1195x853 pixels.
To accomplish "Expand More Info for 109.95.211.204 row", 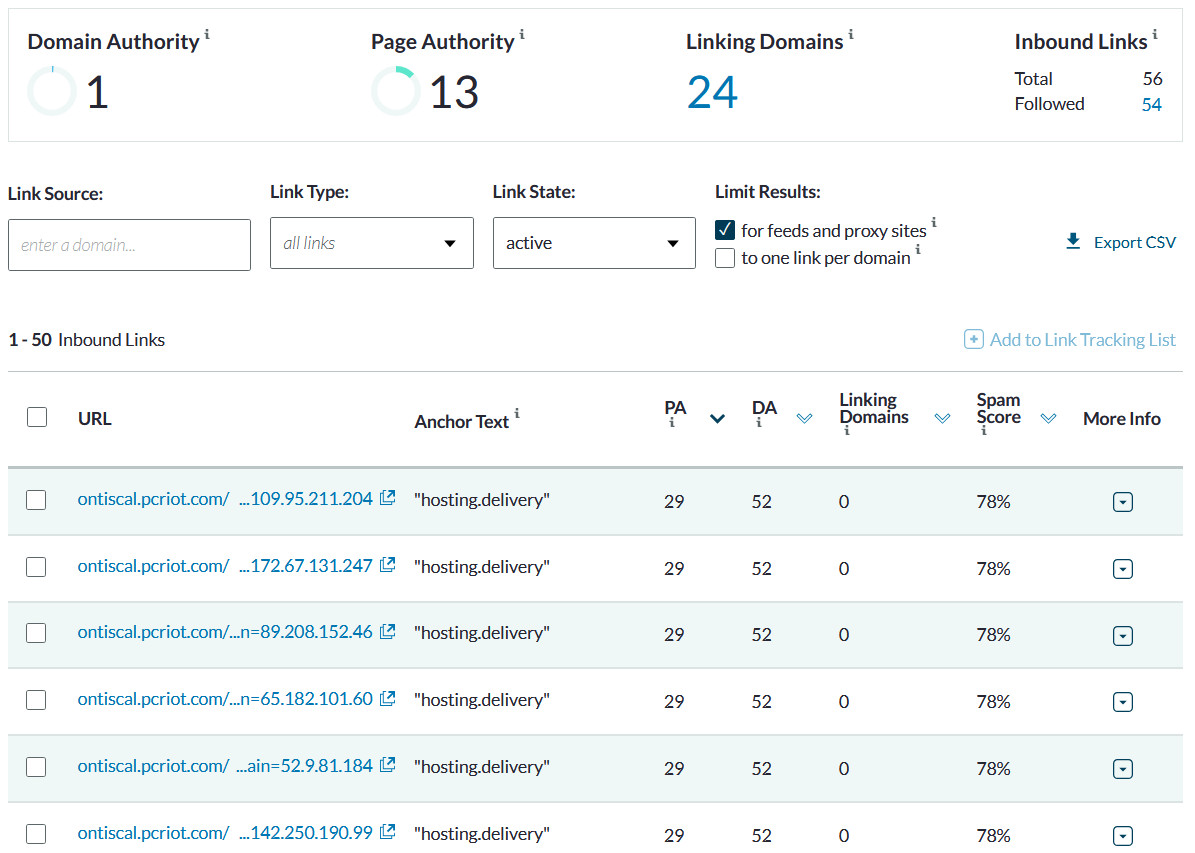I will click(1123, 502).
